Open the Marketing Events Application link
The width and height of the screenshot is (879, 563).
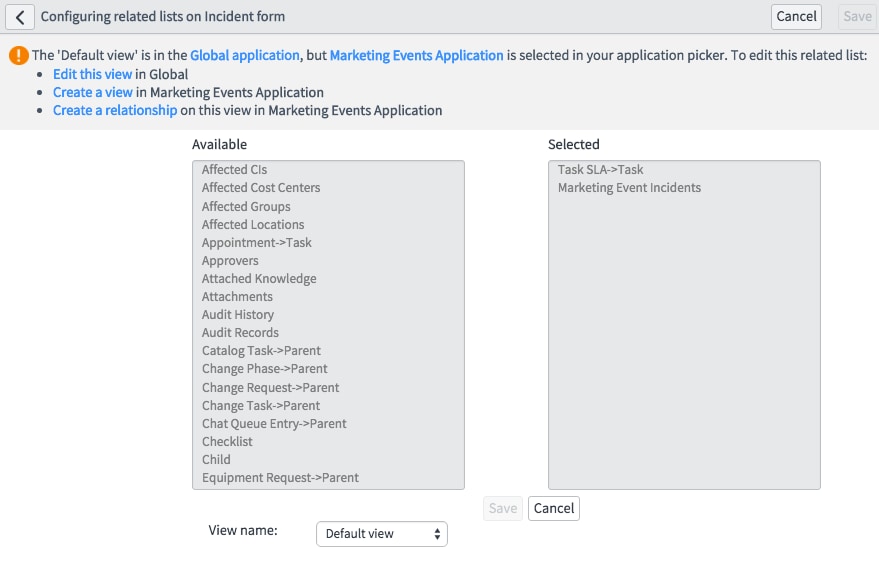click(416, 56)
